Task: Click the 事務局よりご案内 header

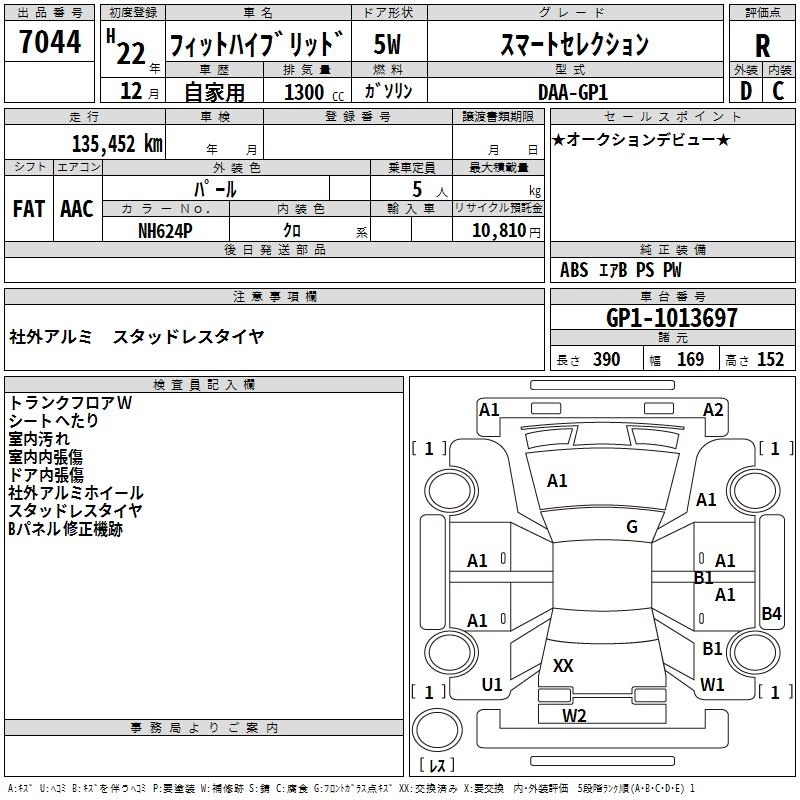Action: pyautogui.click(x=204, y=728)
